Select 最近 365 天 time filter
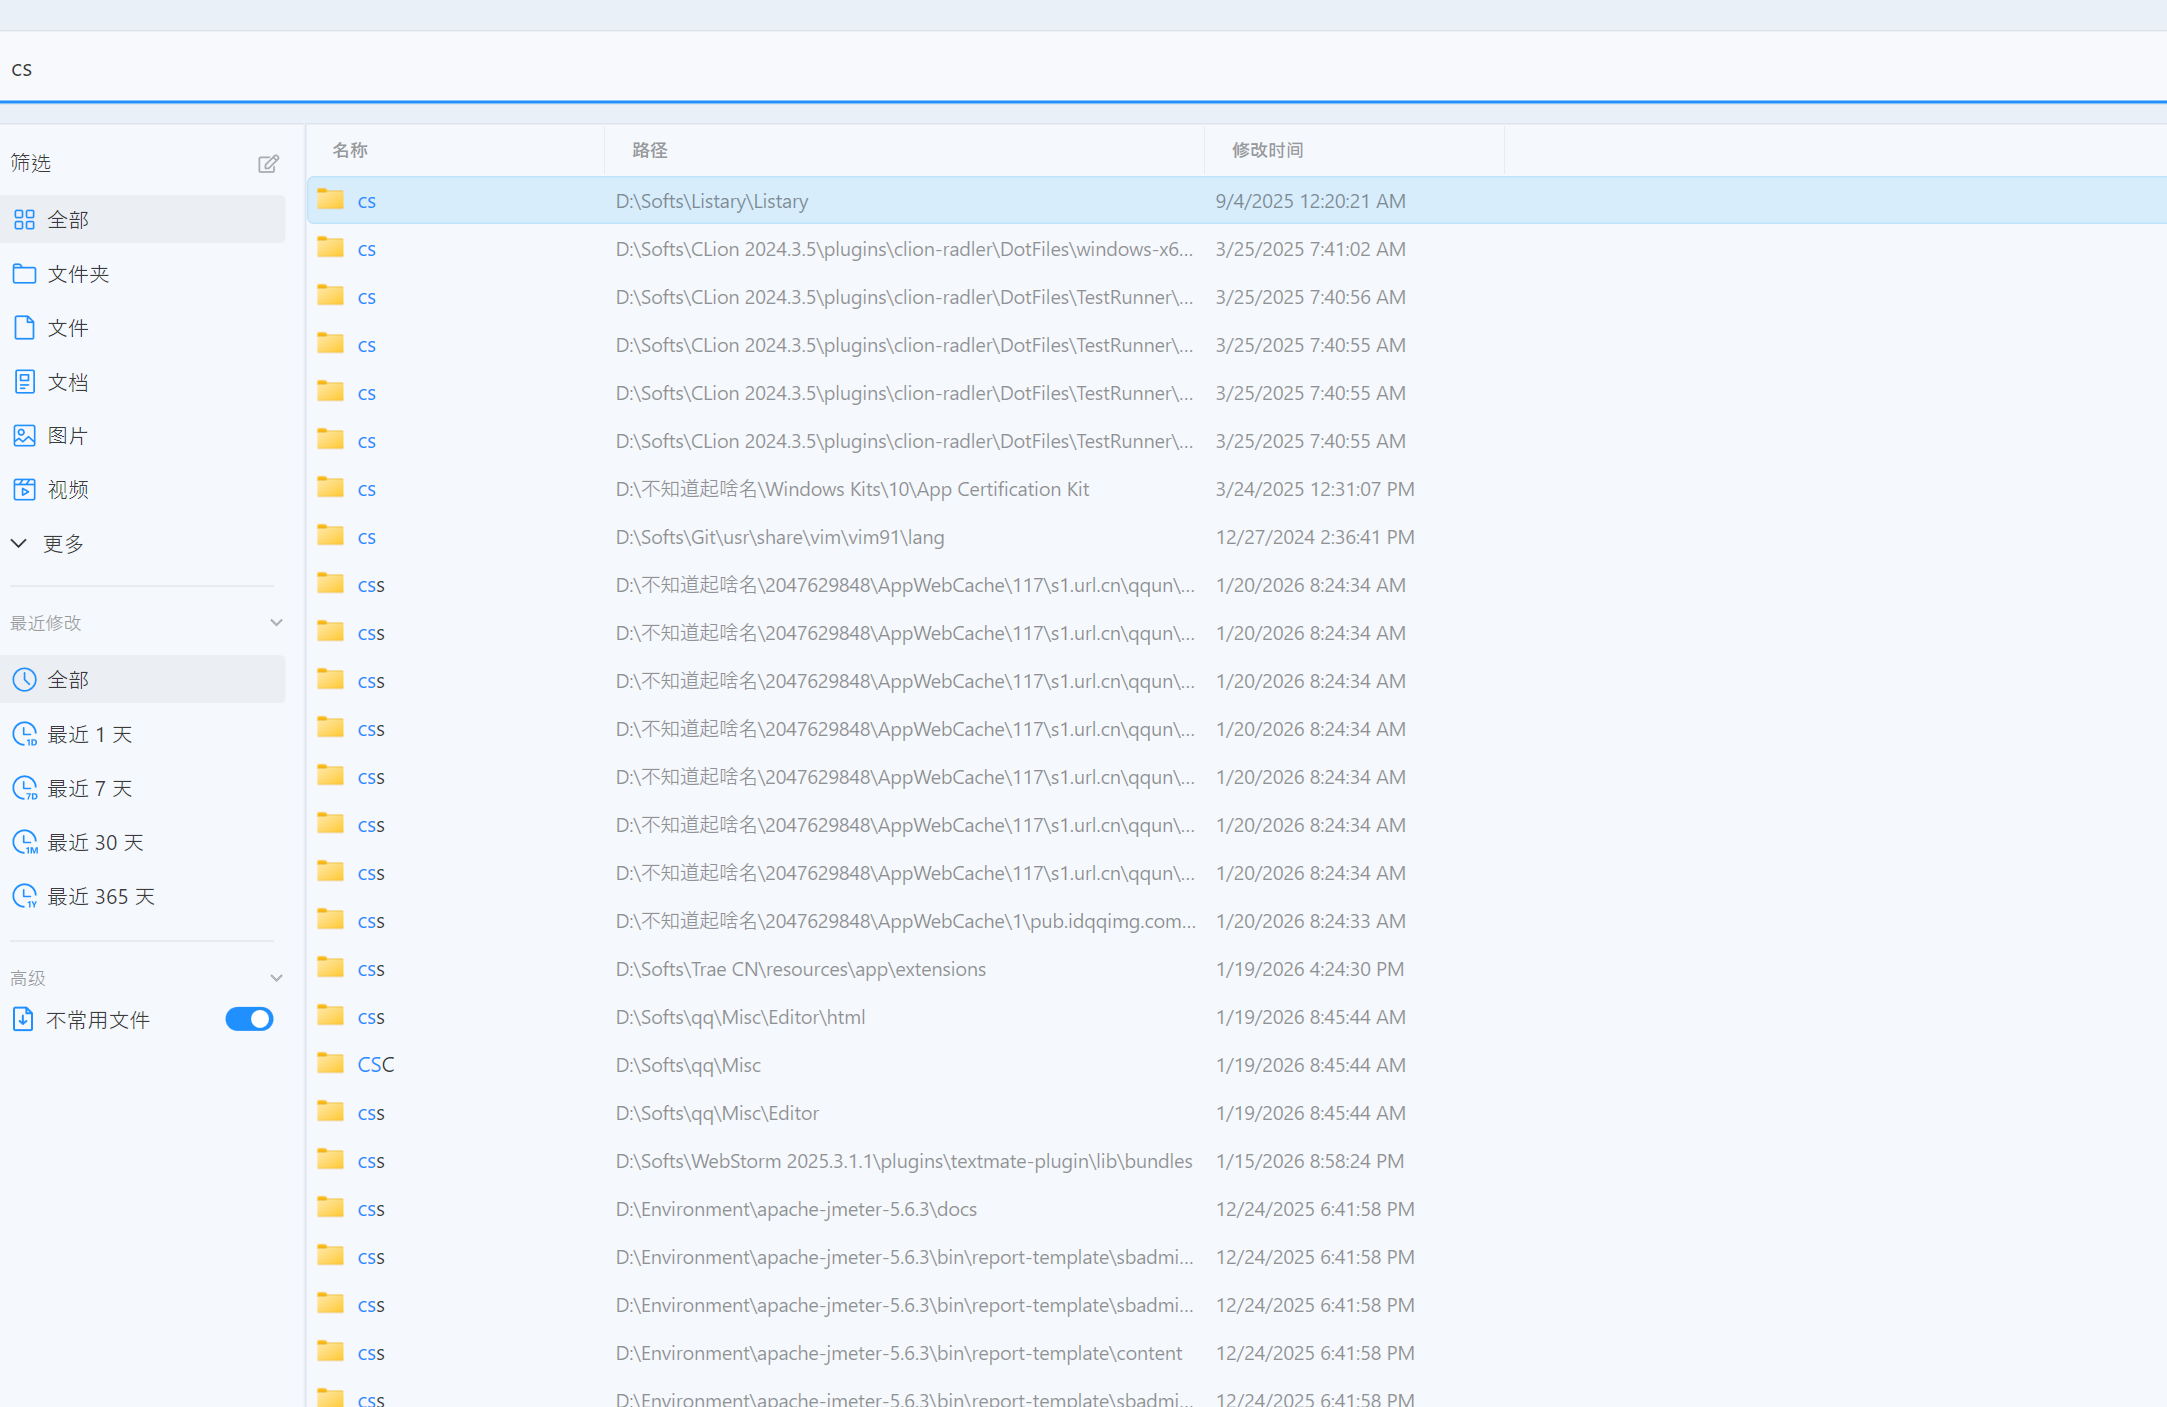 (x=100, y=897)
